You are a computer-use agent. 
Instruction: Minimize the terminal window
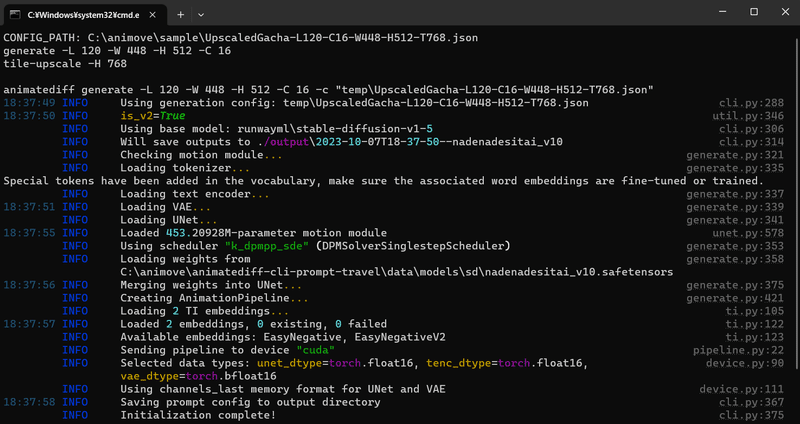[x=722, y=12]
